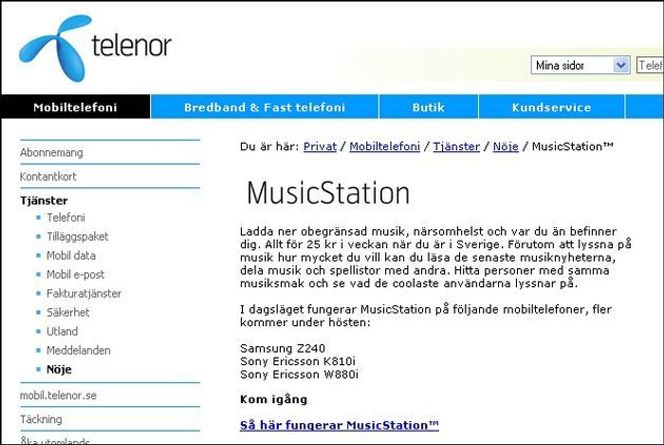This screenshot has width=664, height=445.
Task: Click the Kom igång heading
Action: pyautogui.click(x=274, y=399)
